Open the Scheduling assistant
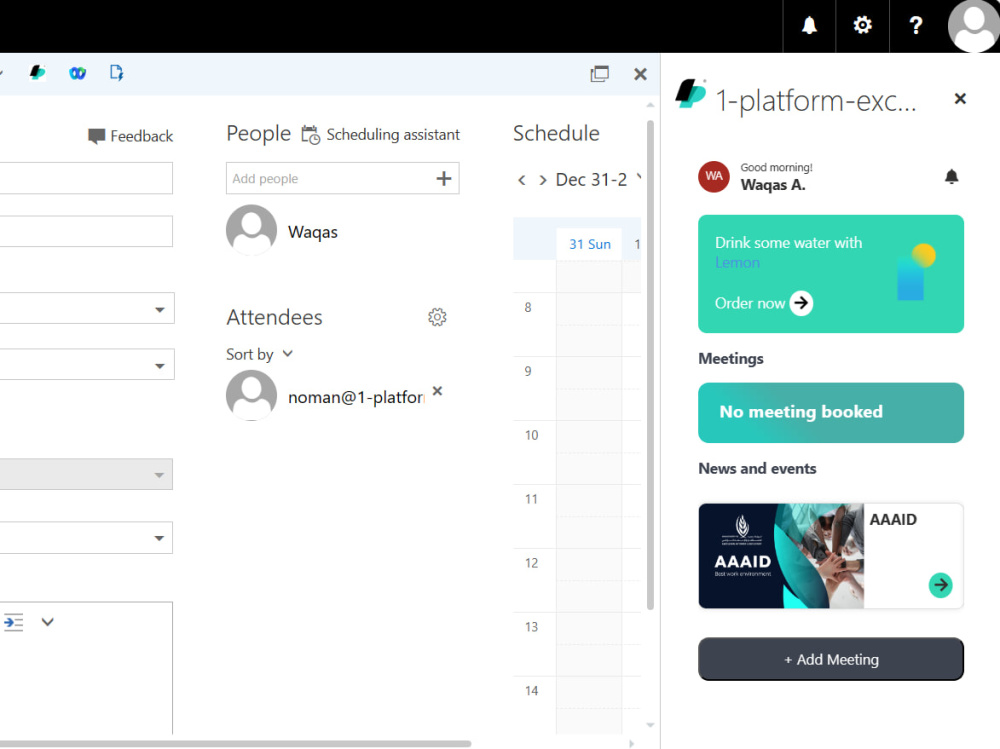The height and width of the screenshot is (749, 1000). pos(381,135)
